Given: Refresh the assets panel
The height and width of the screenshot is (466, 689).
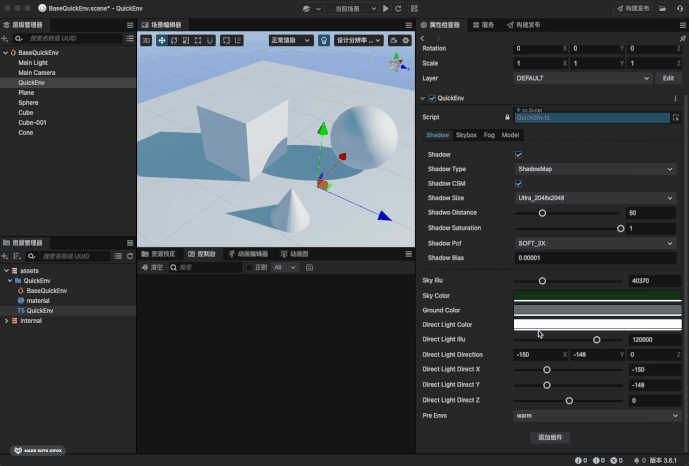Looking at the screenshot, I should click(130, 256).
